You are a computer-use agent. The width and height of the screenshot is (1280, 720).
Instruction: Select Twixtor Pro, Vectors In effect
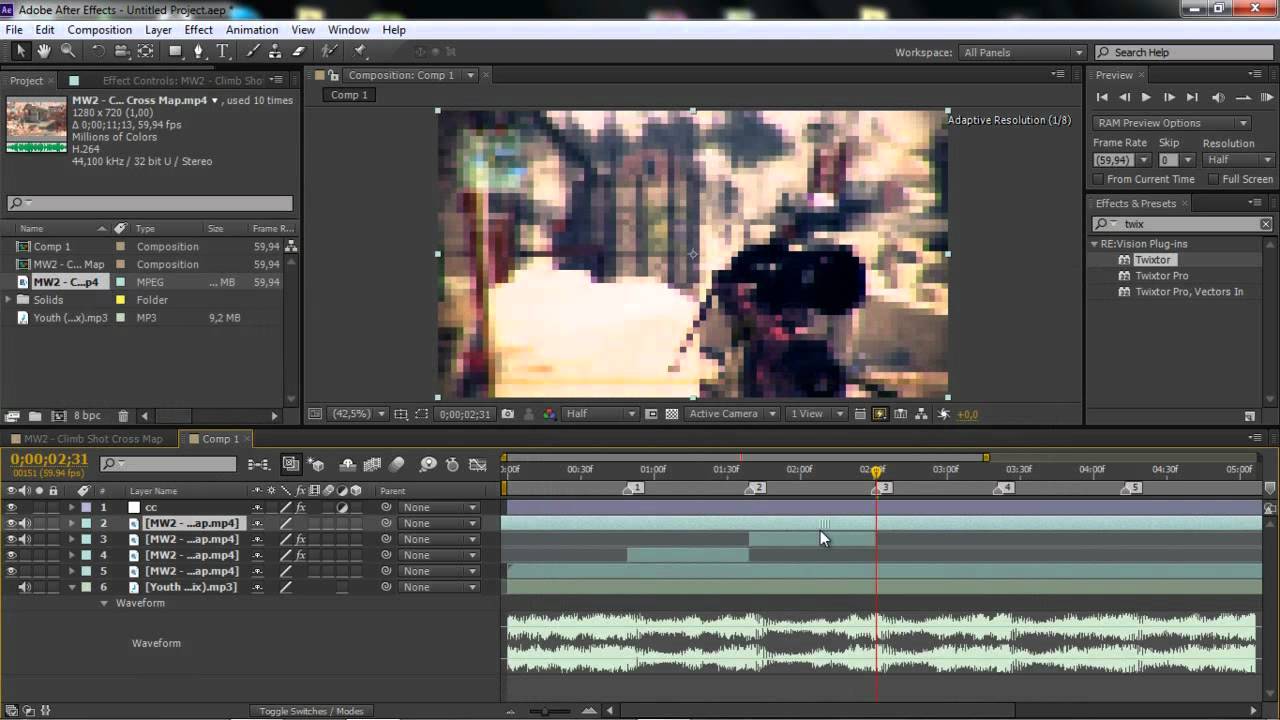1189,292
